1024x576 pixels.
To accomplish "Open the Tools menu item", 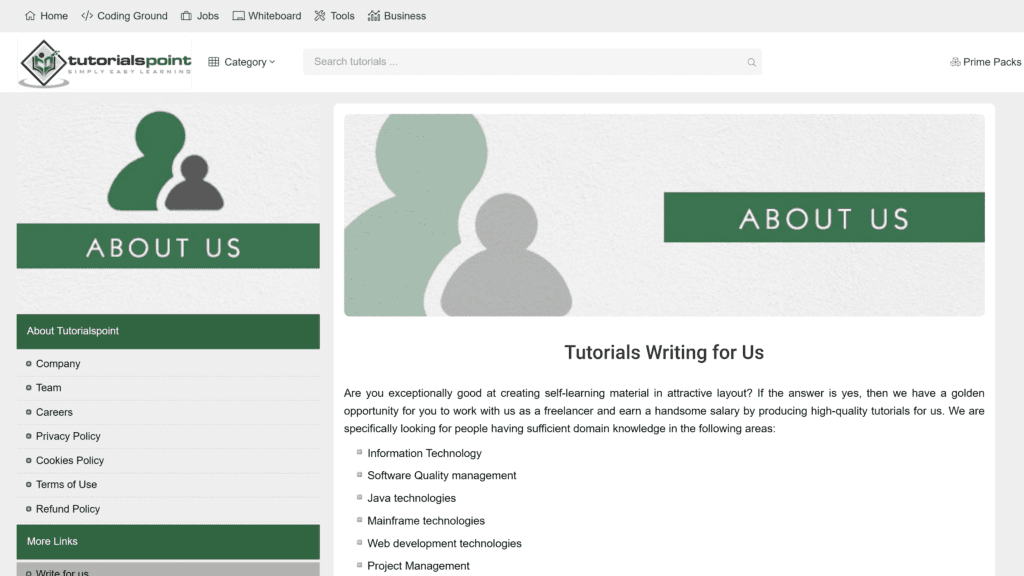I will [x=342, y=16].
